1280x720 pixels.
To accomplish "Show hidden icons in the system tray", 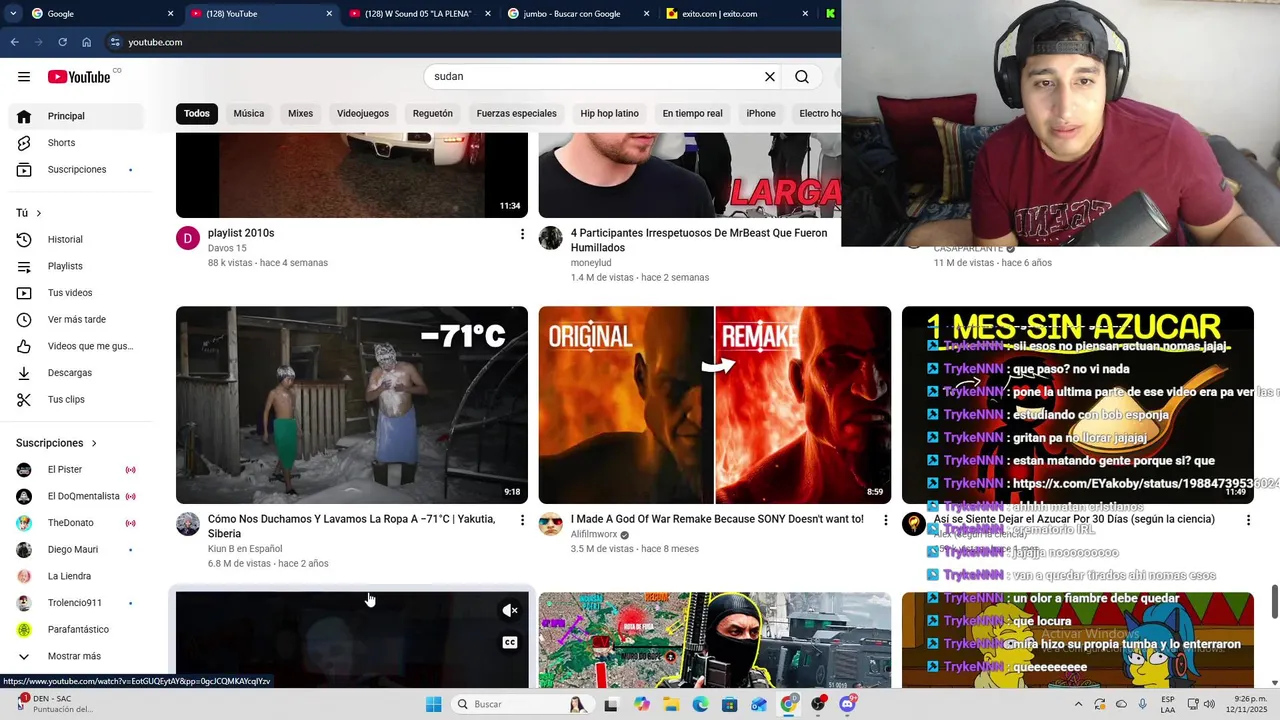I will (x=1078, y=704).
